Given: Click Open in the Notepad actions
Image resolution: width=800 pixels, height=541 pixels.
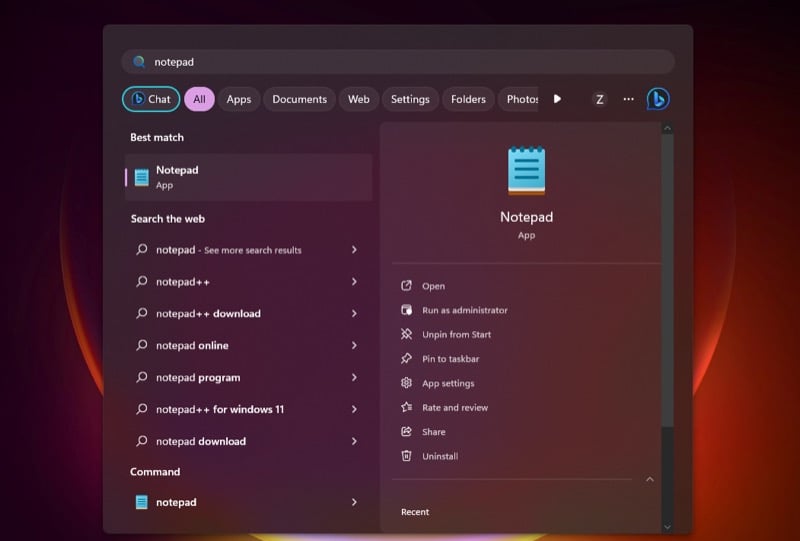Looking at the screenshot, I should (433, 286).
